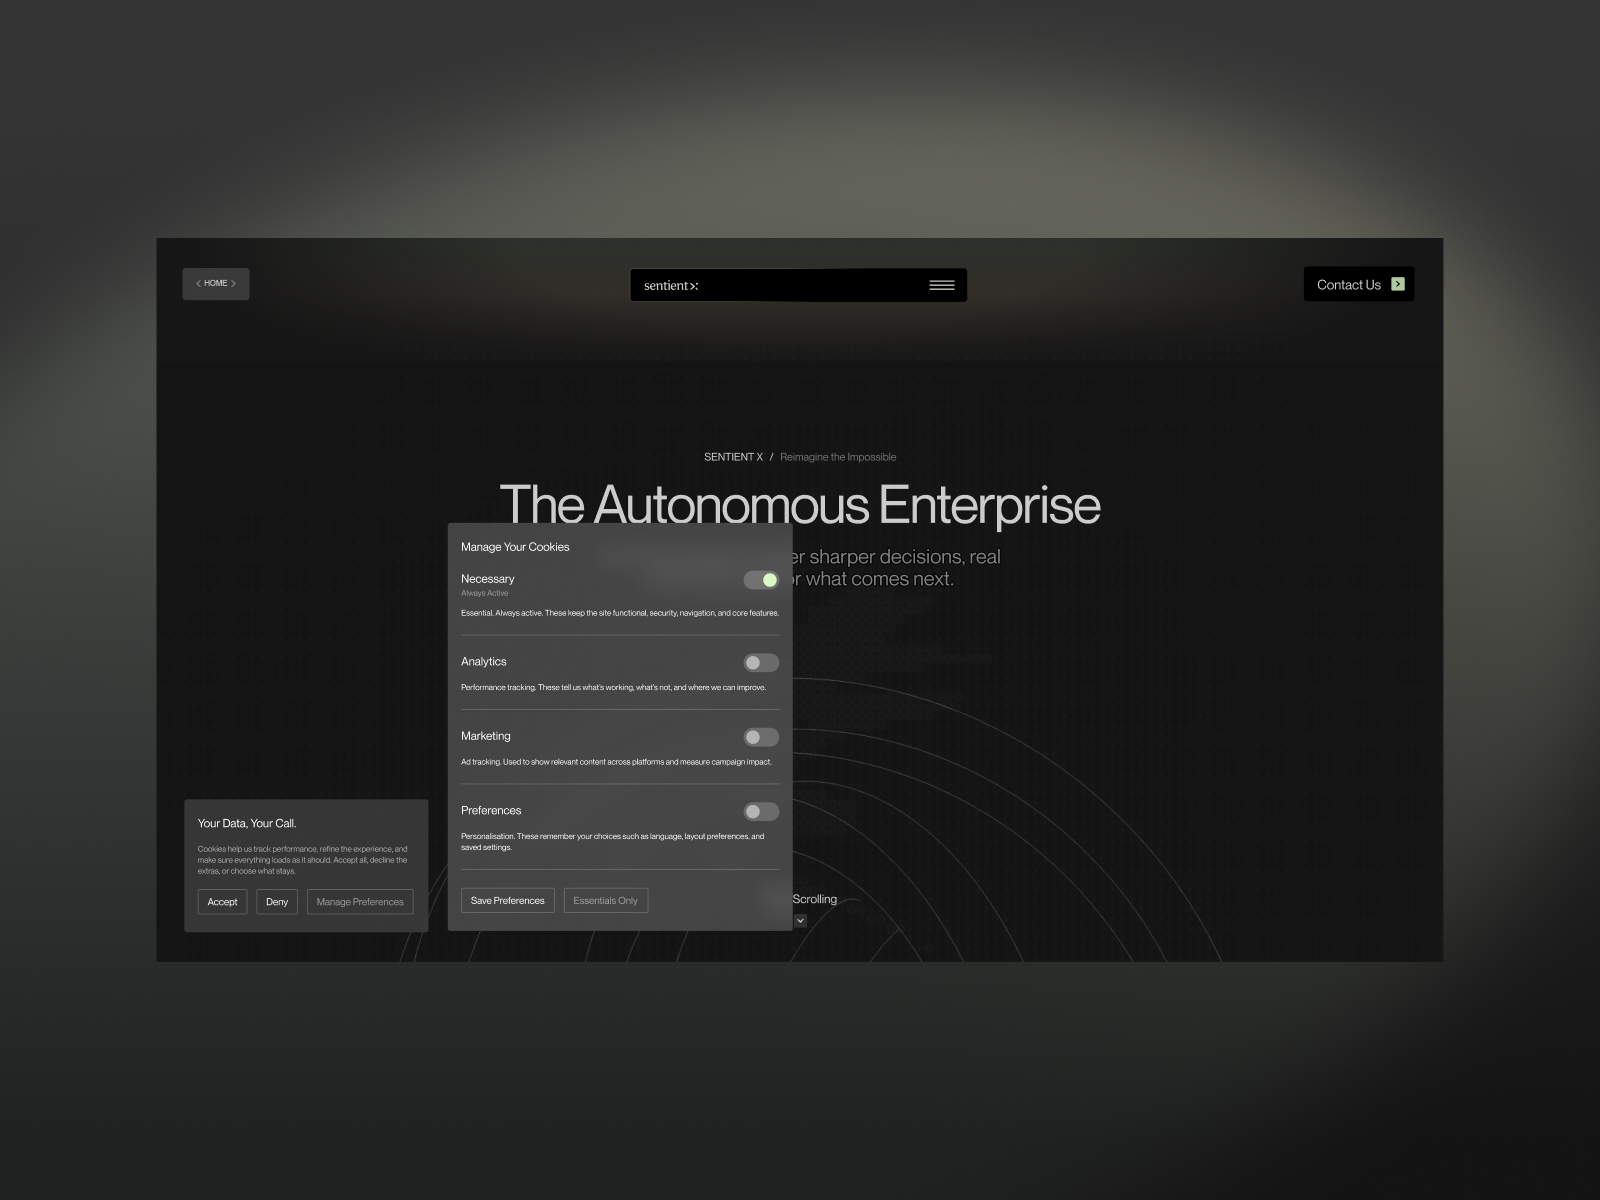Turn on the Marketing cookies switch
1600x1200 pixels.
tap(761, 737)
